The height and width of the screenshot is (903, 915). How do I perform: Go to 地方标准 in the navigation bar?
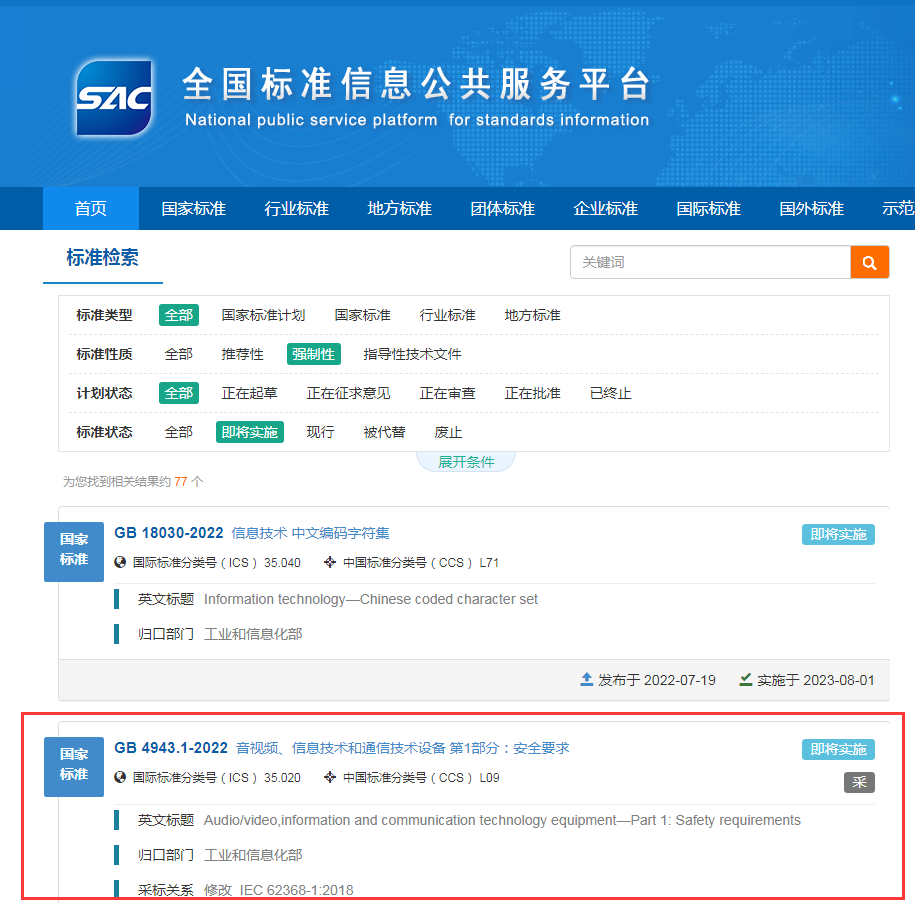click(x=400, y=208)
